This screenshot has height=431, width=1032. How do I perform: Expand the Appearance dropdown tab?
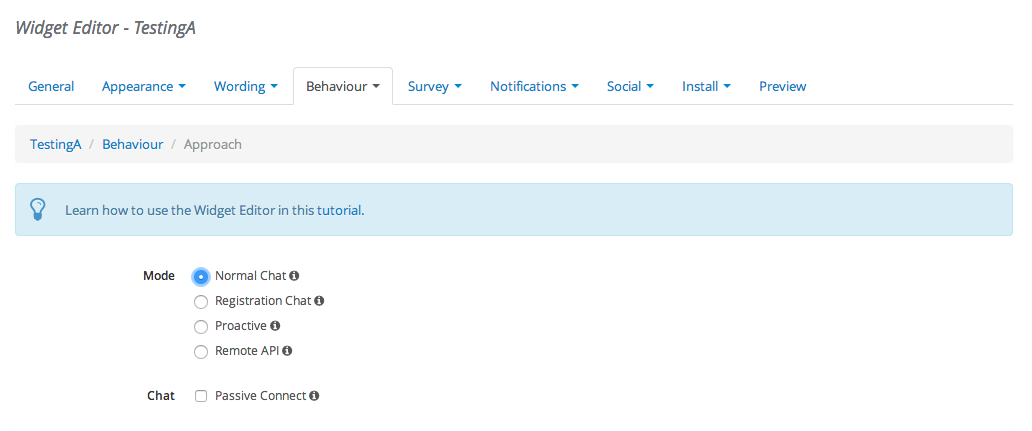click(x=144, y=86)
